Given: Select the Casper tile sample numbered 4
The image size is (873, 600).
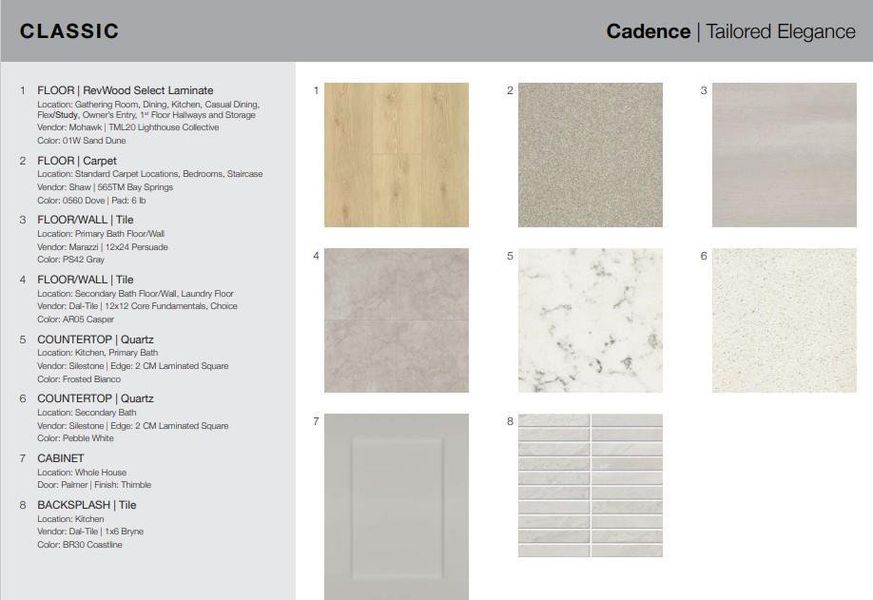Looking at the screenshot, I should click(x=396, y=320).
